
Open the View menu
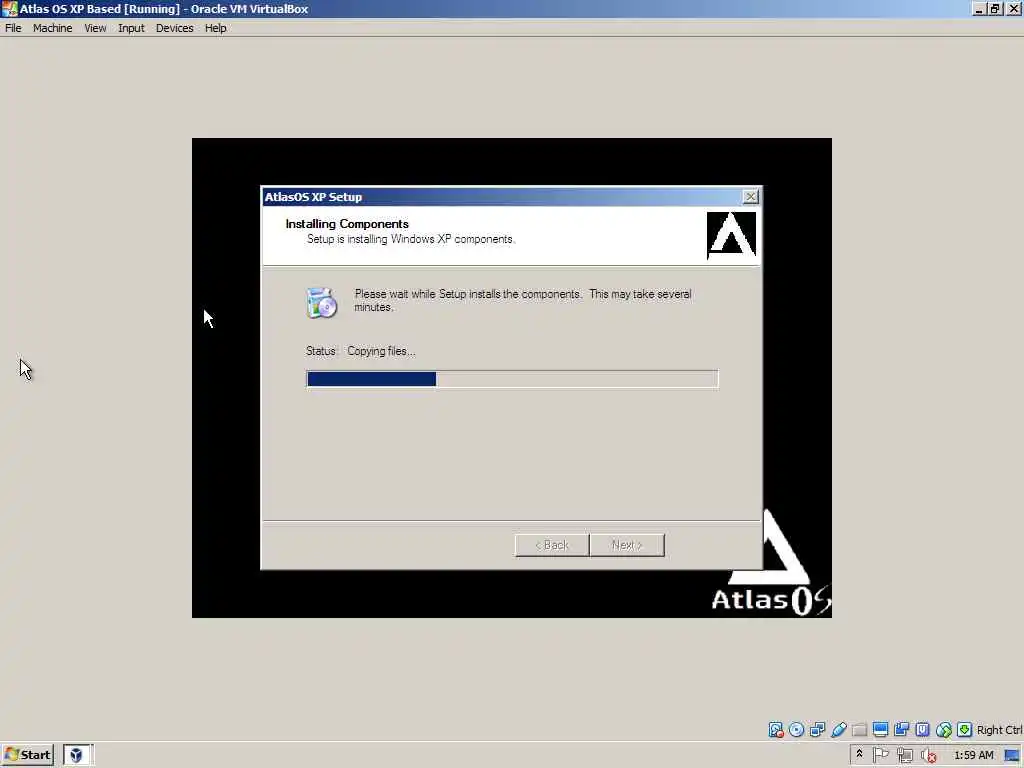point(95,28)
